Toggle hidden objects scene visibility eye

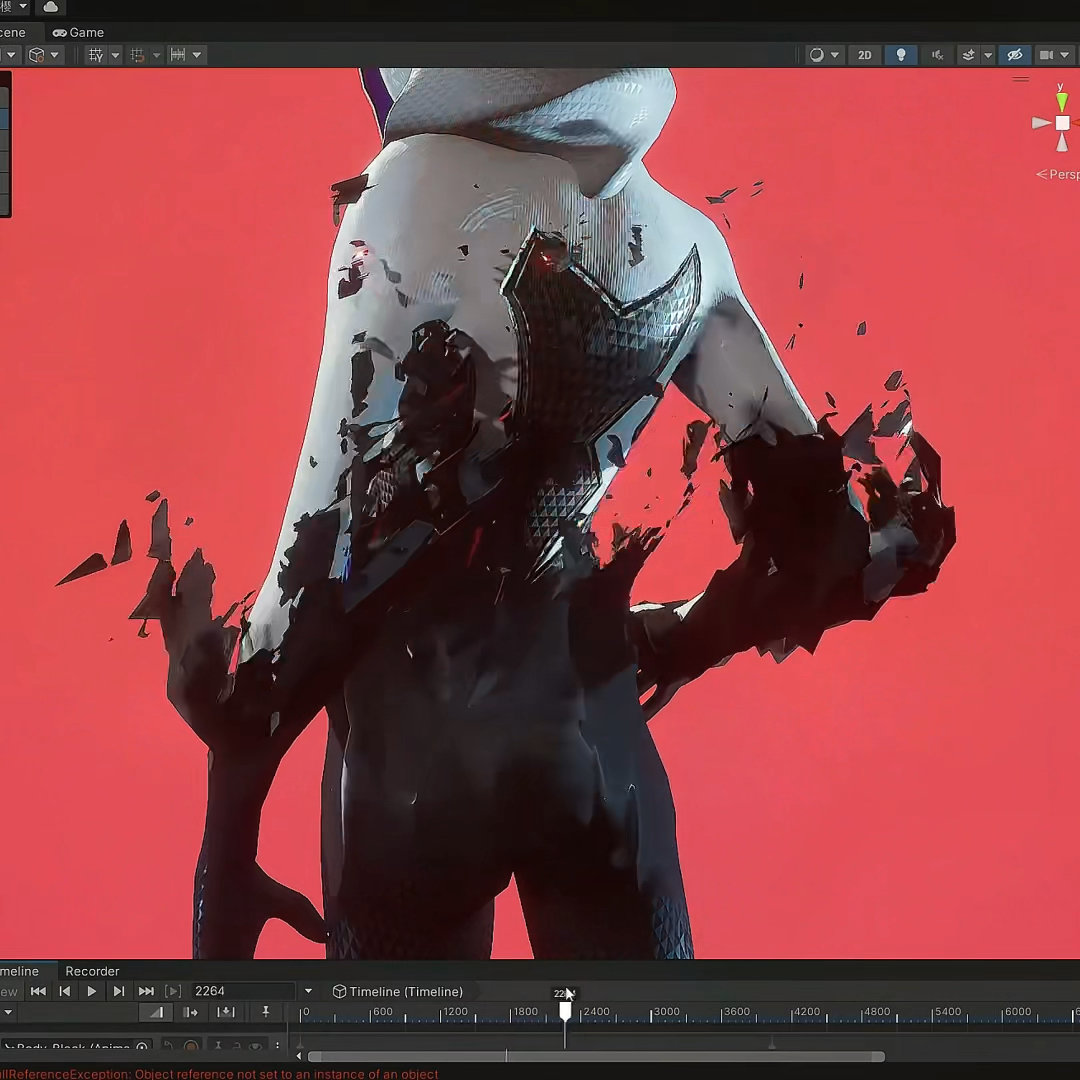pos(1014,55)
